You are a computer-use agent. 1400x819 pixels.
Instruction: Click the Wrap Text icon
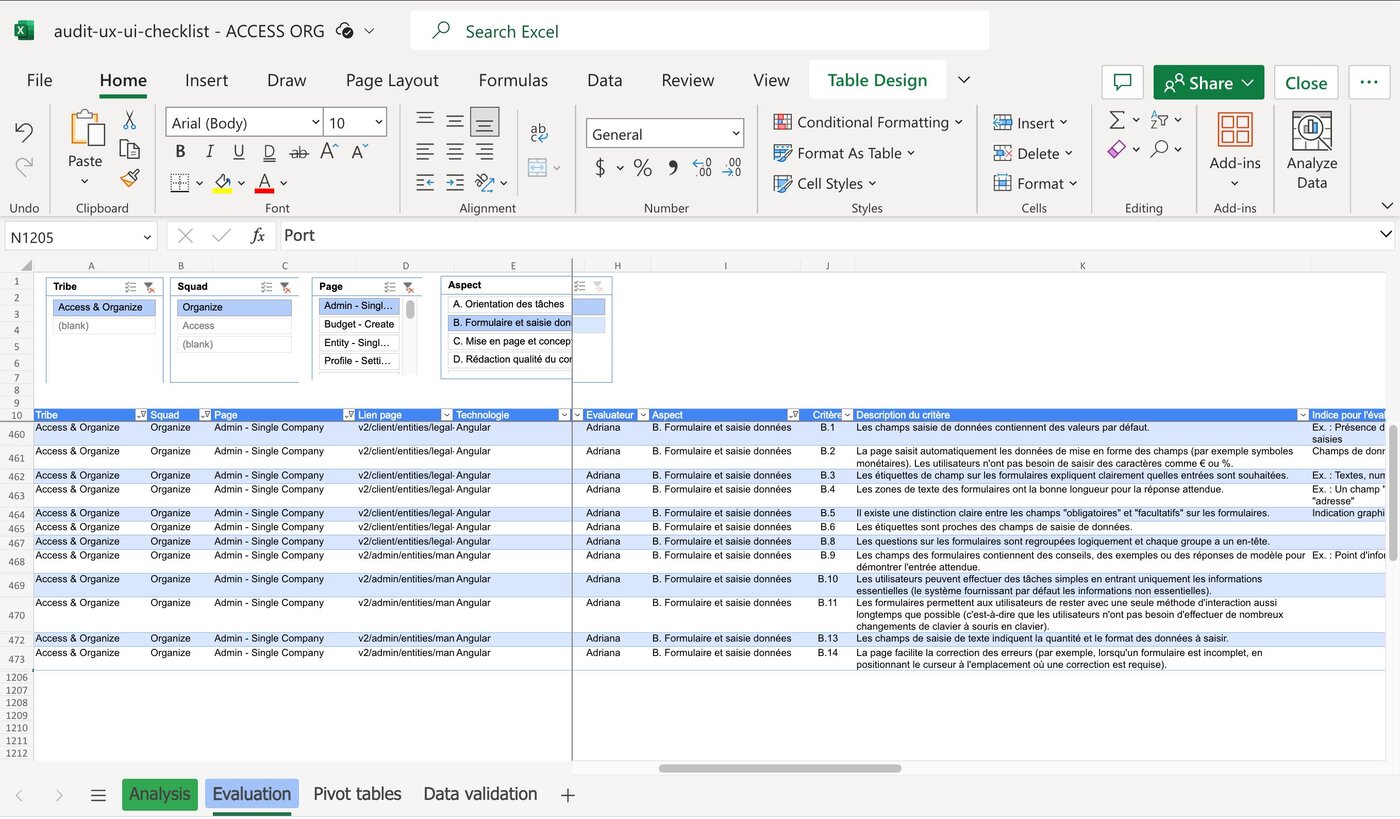point(539,132)
